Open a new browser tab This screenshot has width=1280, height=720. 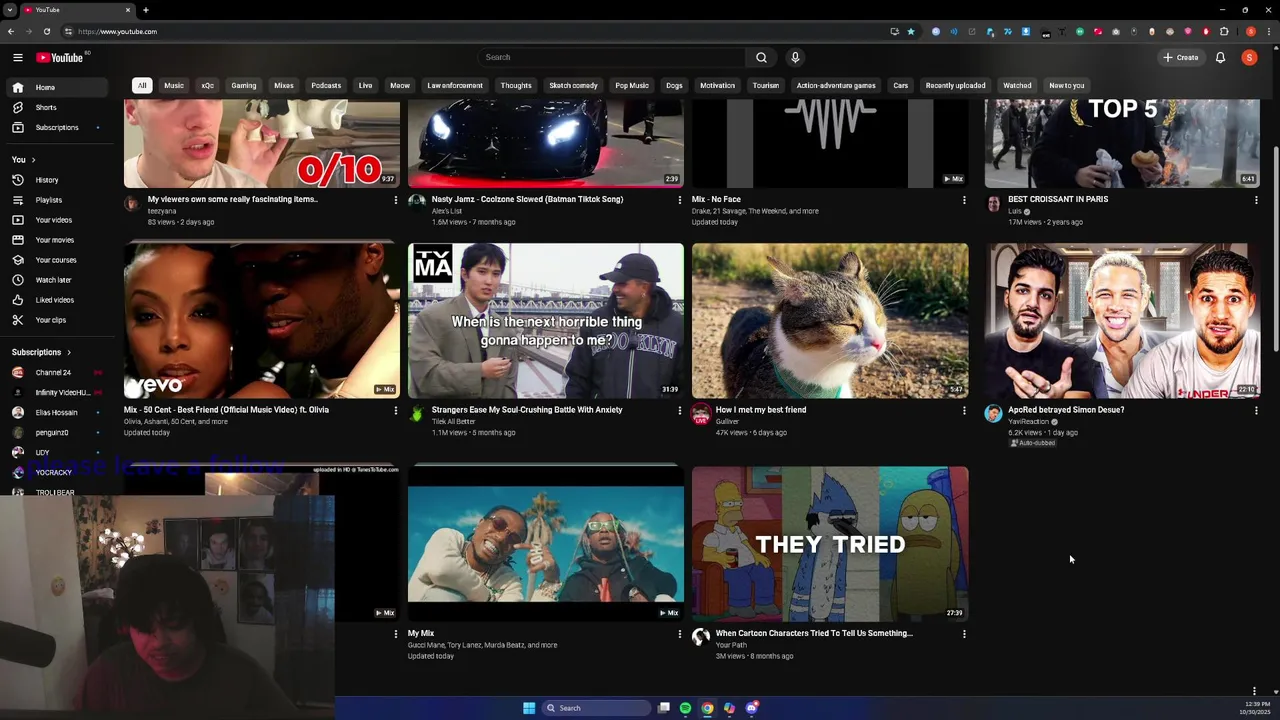click(x=146, y=10)
